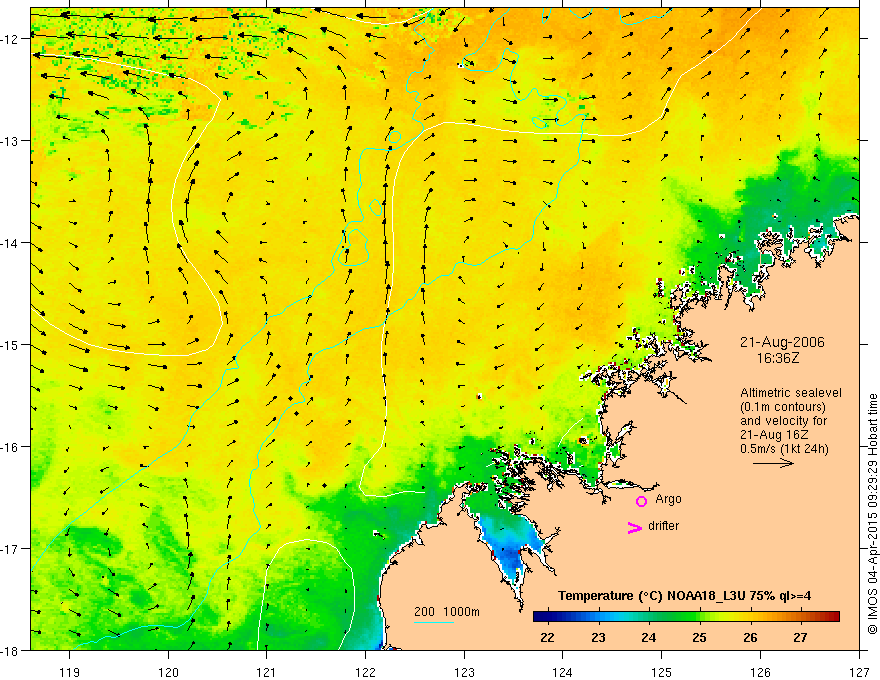Click the colorbar tick label 25
Viewport: 880px width, 680px height.
pos(699,637)
